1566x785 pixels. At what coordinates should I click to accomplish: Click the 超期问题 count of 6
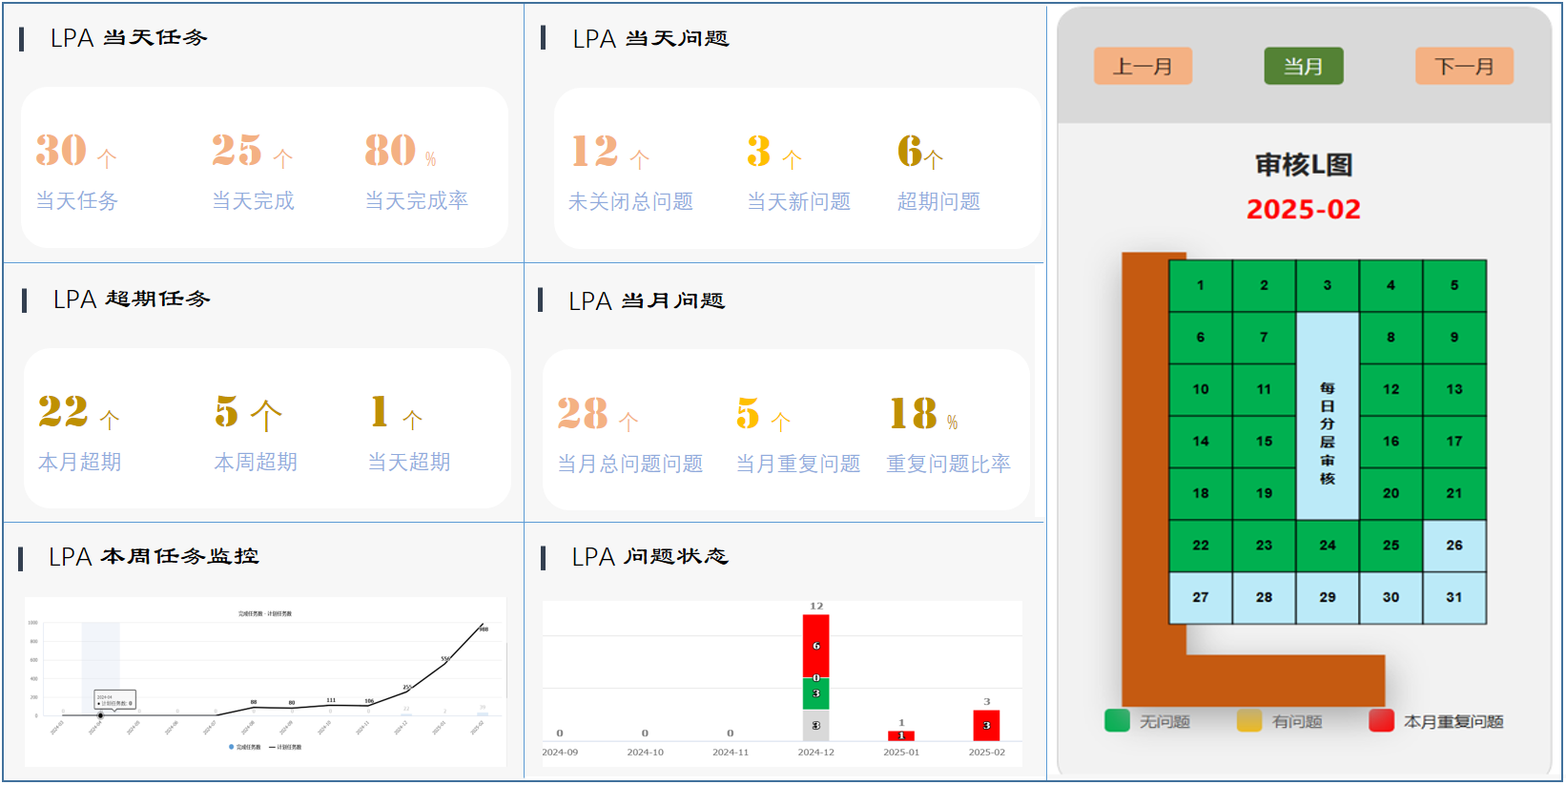[x=909, y=150]
